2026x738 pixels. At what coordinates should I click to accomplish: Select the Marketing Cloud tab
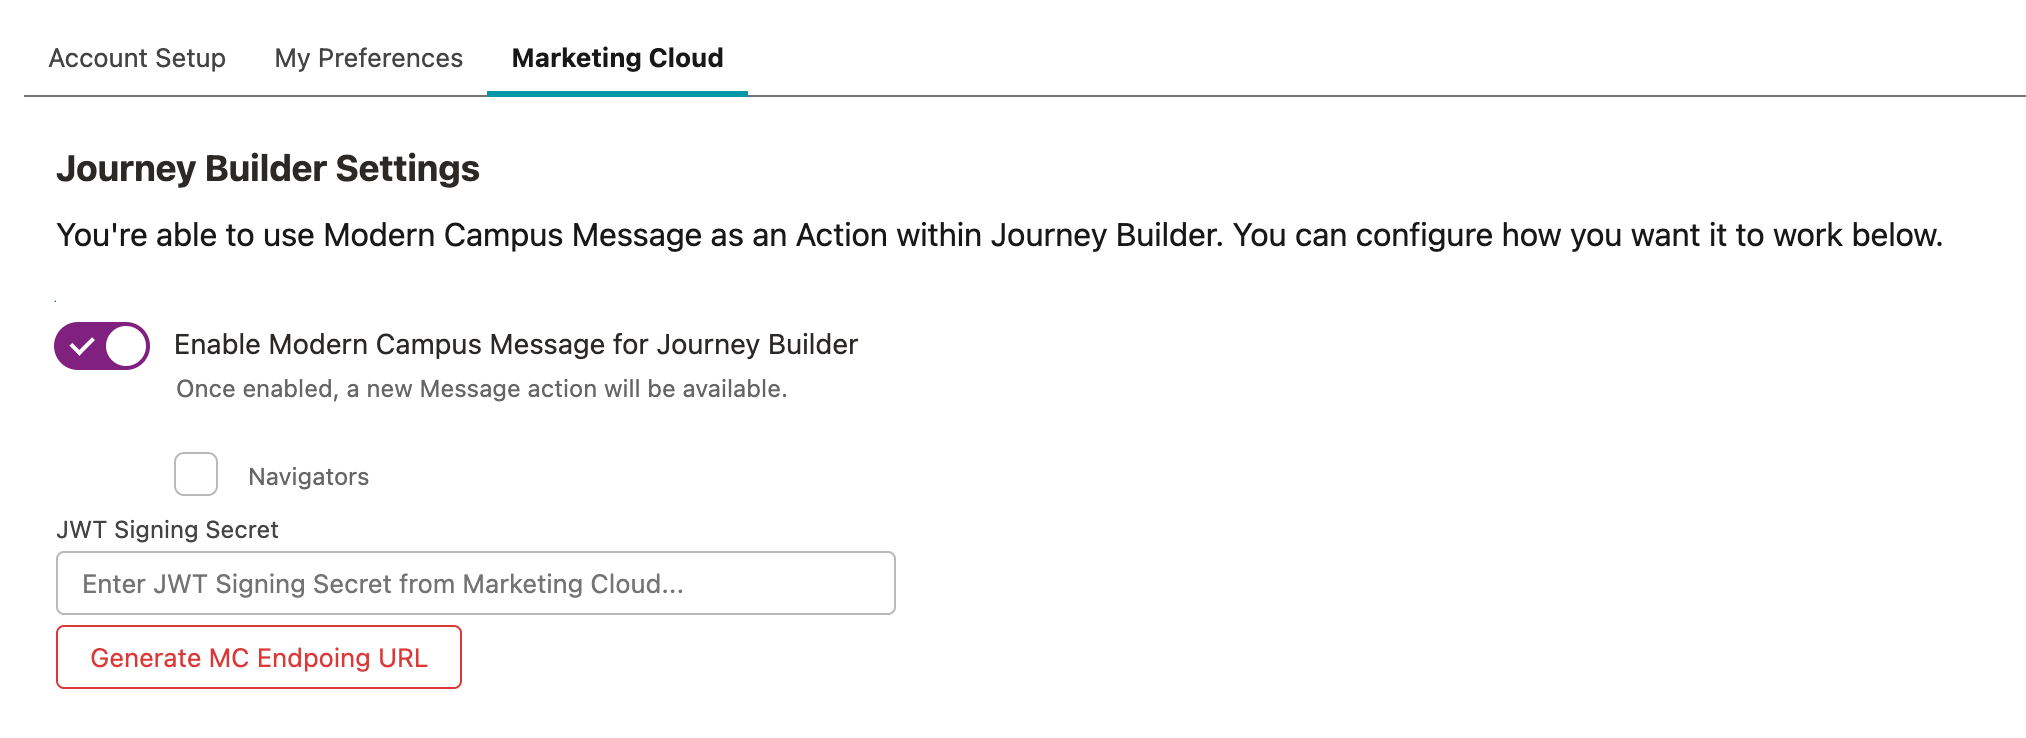tap(616, 58)
